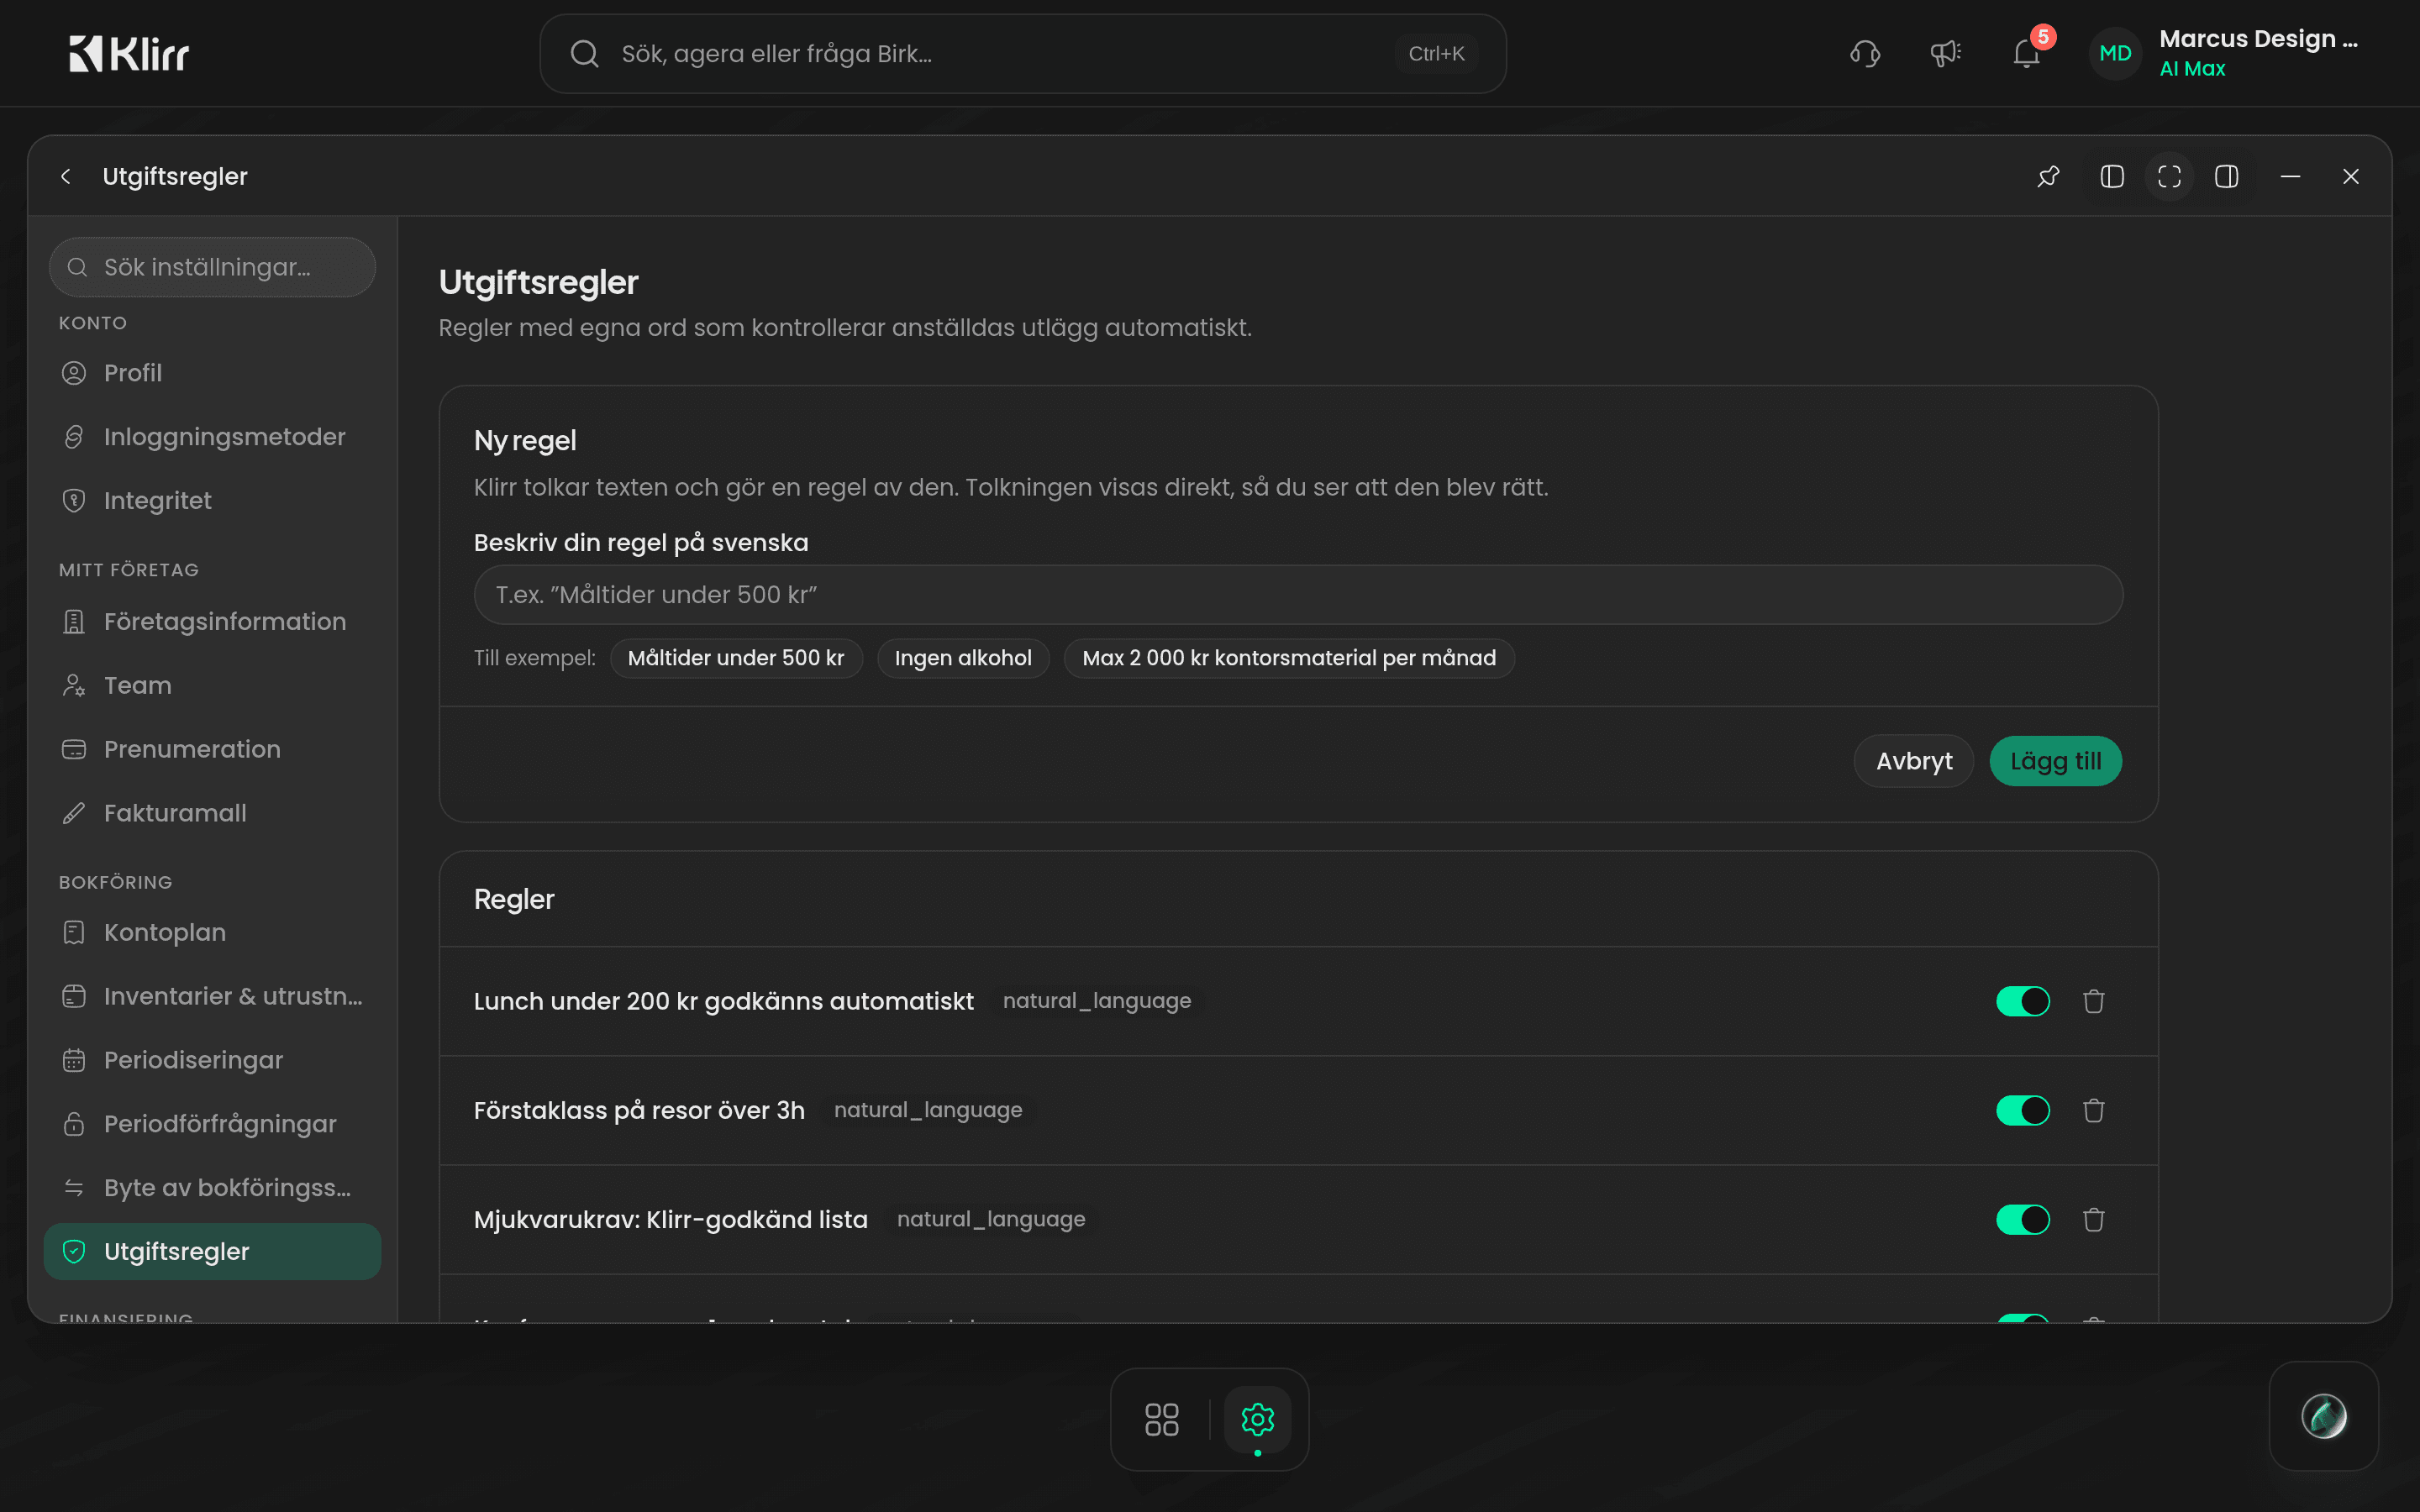Dock panel to right side icon
This screenshot has width=2420, height=1512.
2227,176
